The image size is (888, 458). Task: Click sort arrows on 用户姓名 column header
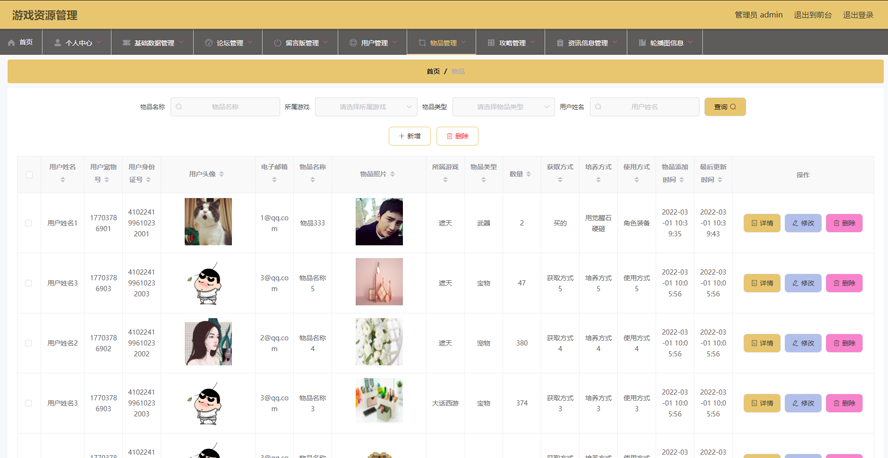click(63, 179)
